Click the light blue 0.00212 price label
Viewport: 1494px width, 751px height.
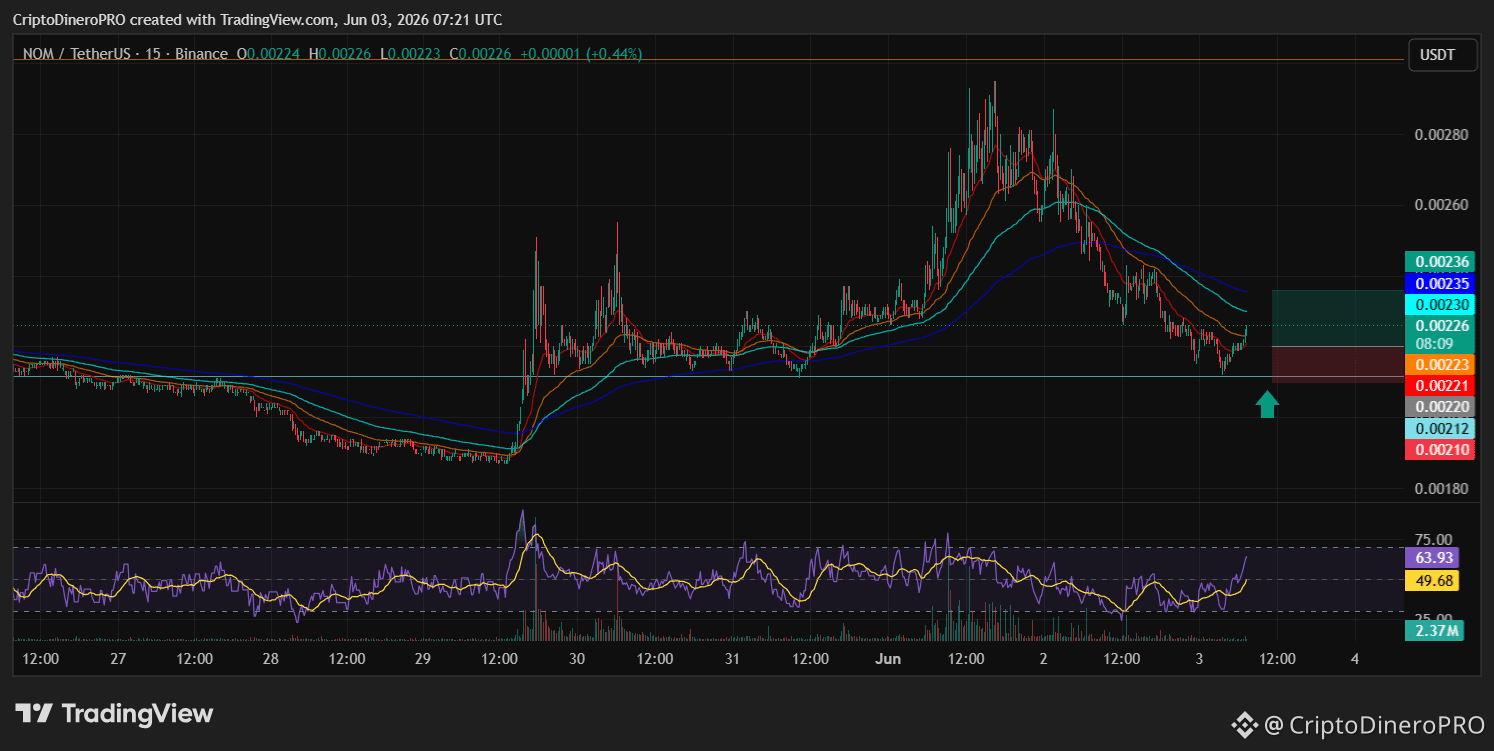click(x=1440, y=429)
